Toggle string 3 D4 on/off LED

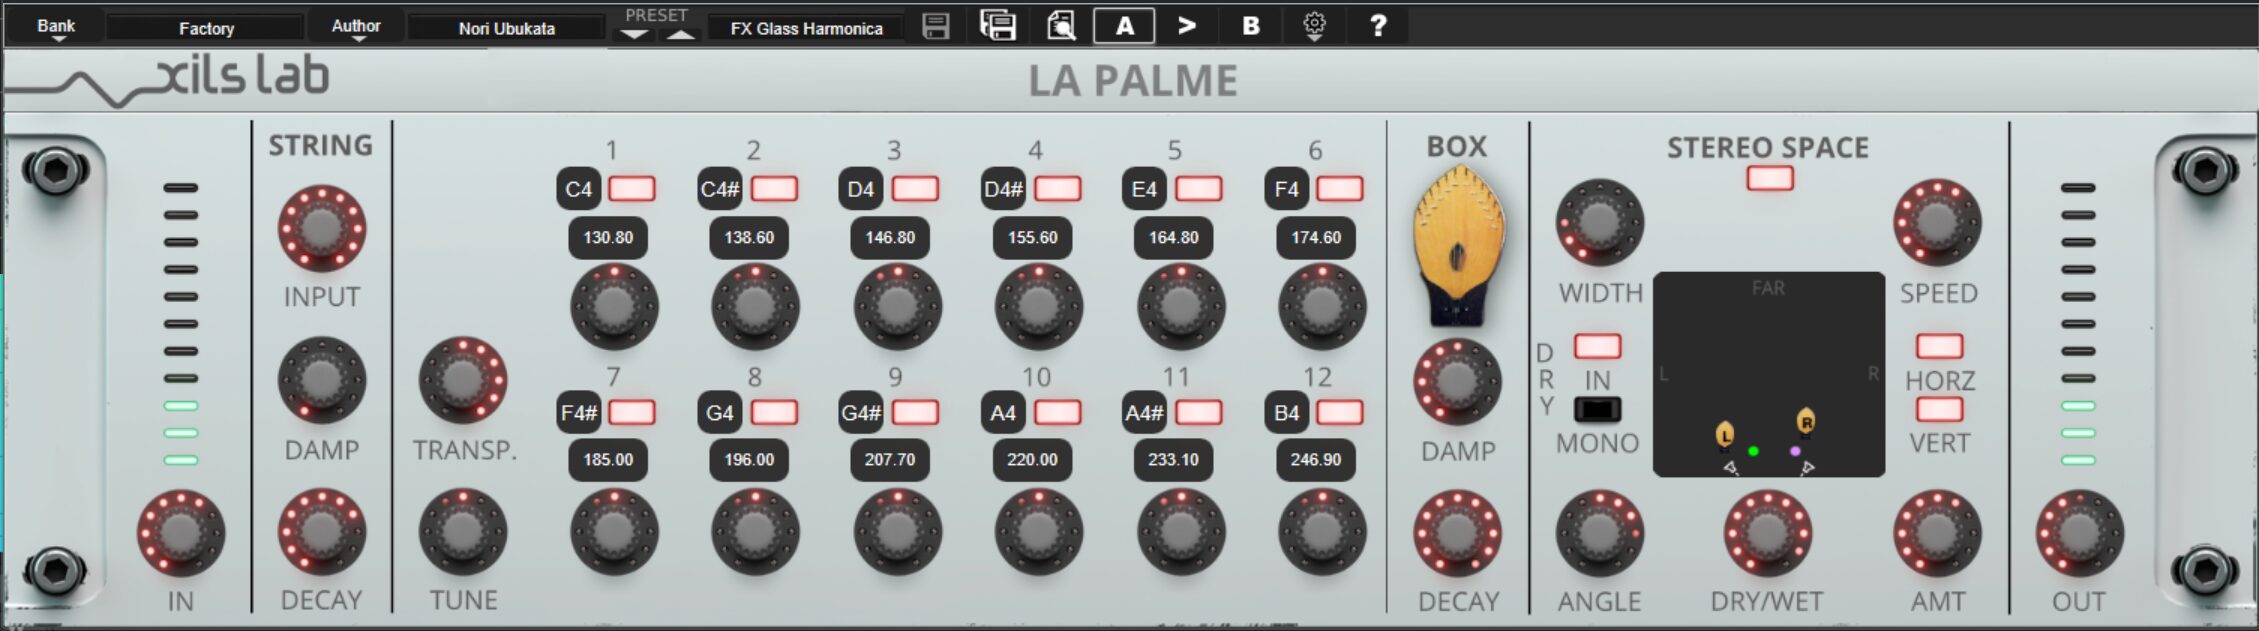[x=915, y=188]
